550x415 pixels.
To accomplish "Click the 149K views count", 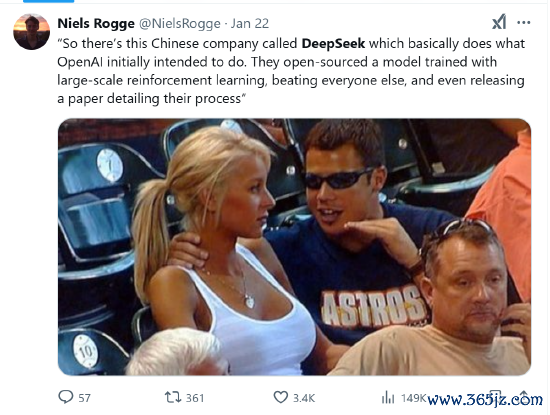I will pos(413,398).
